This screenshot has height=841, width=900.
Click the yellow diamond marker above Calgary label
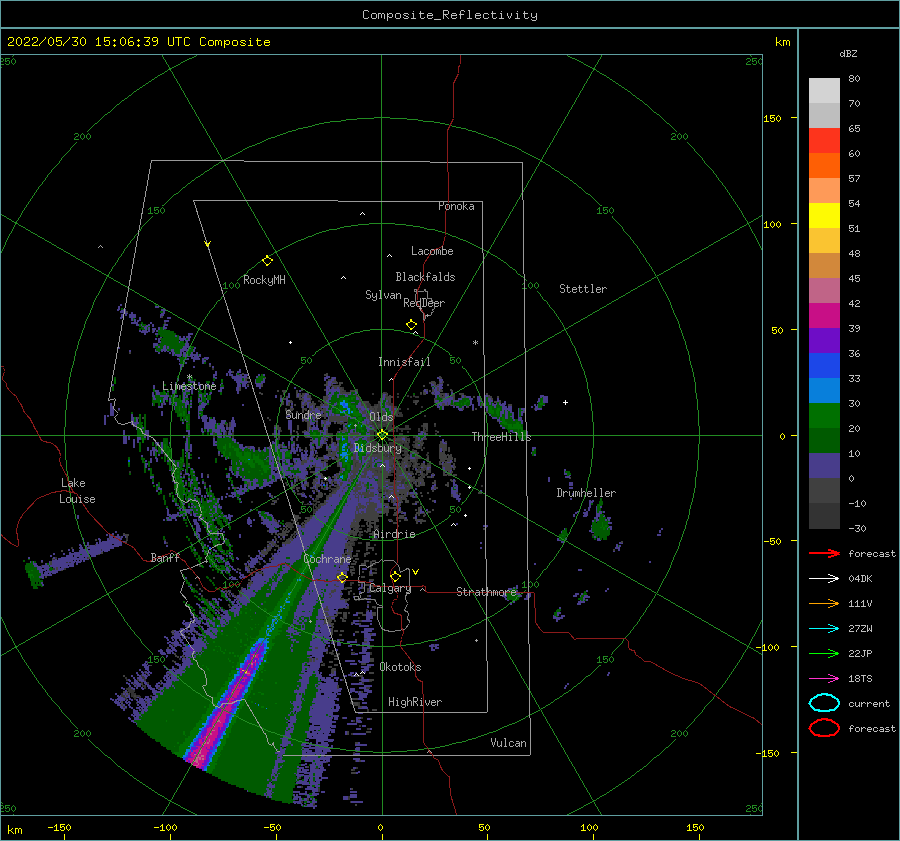click(395, 576)
